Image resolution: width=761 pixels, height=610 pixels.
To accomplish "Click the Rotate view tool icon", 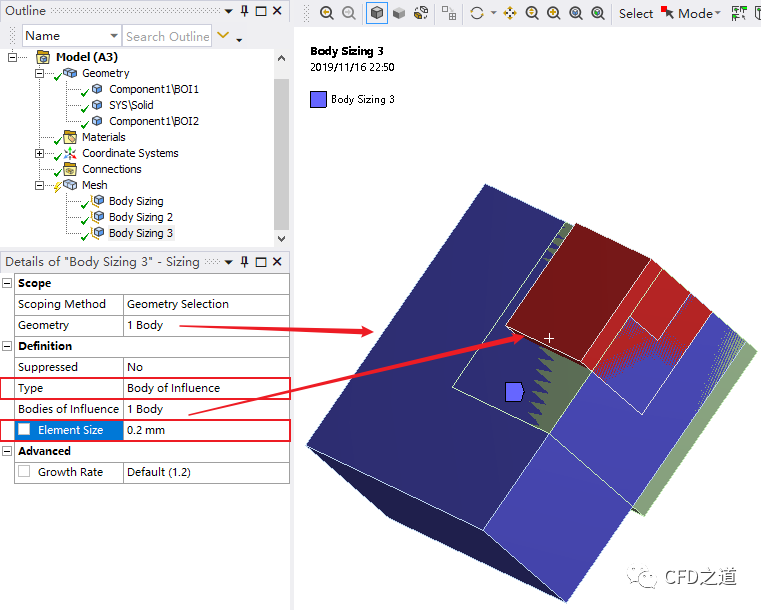I will point(476,13).
